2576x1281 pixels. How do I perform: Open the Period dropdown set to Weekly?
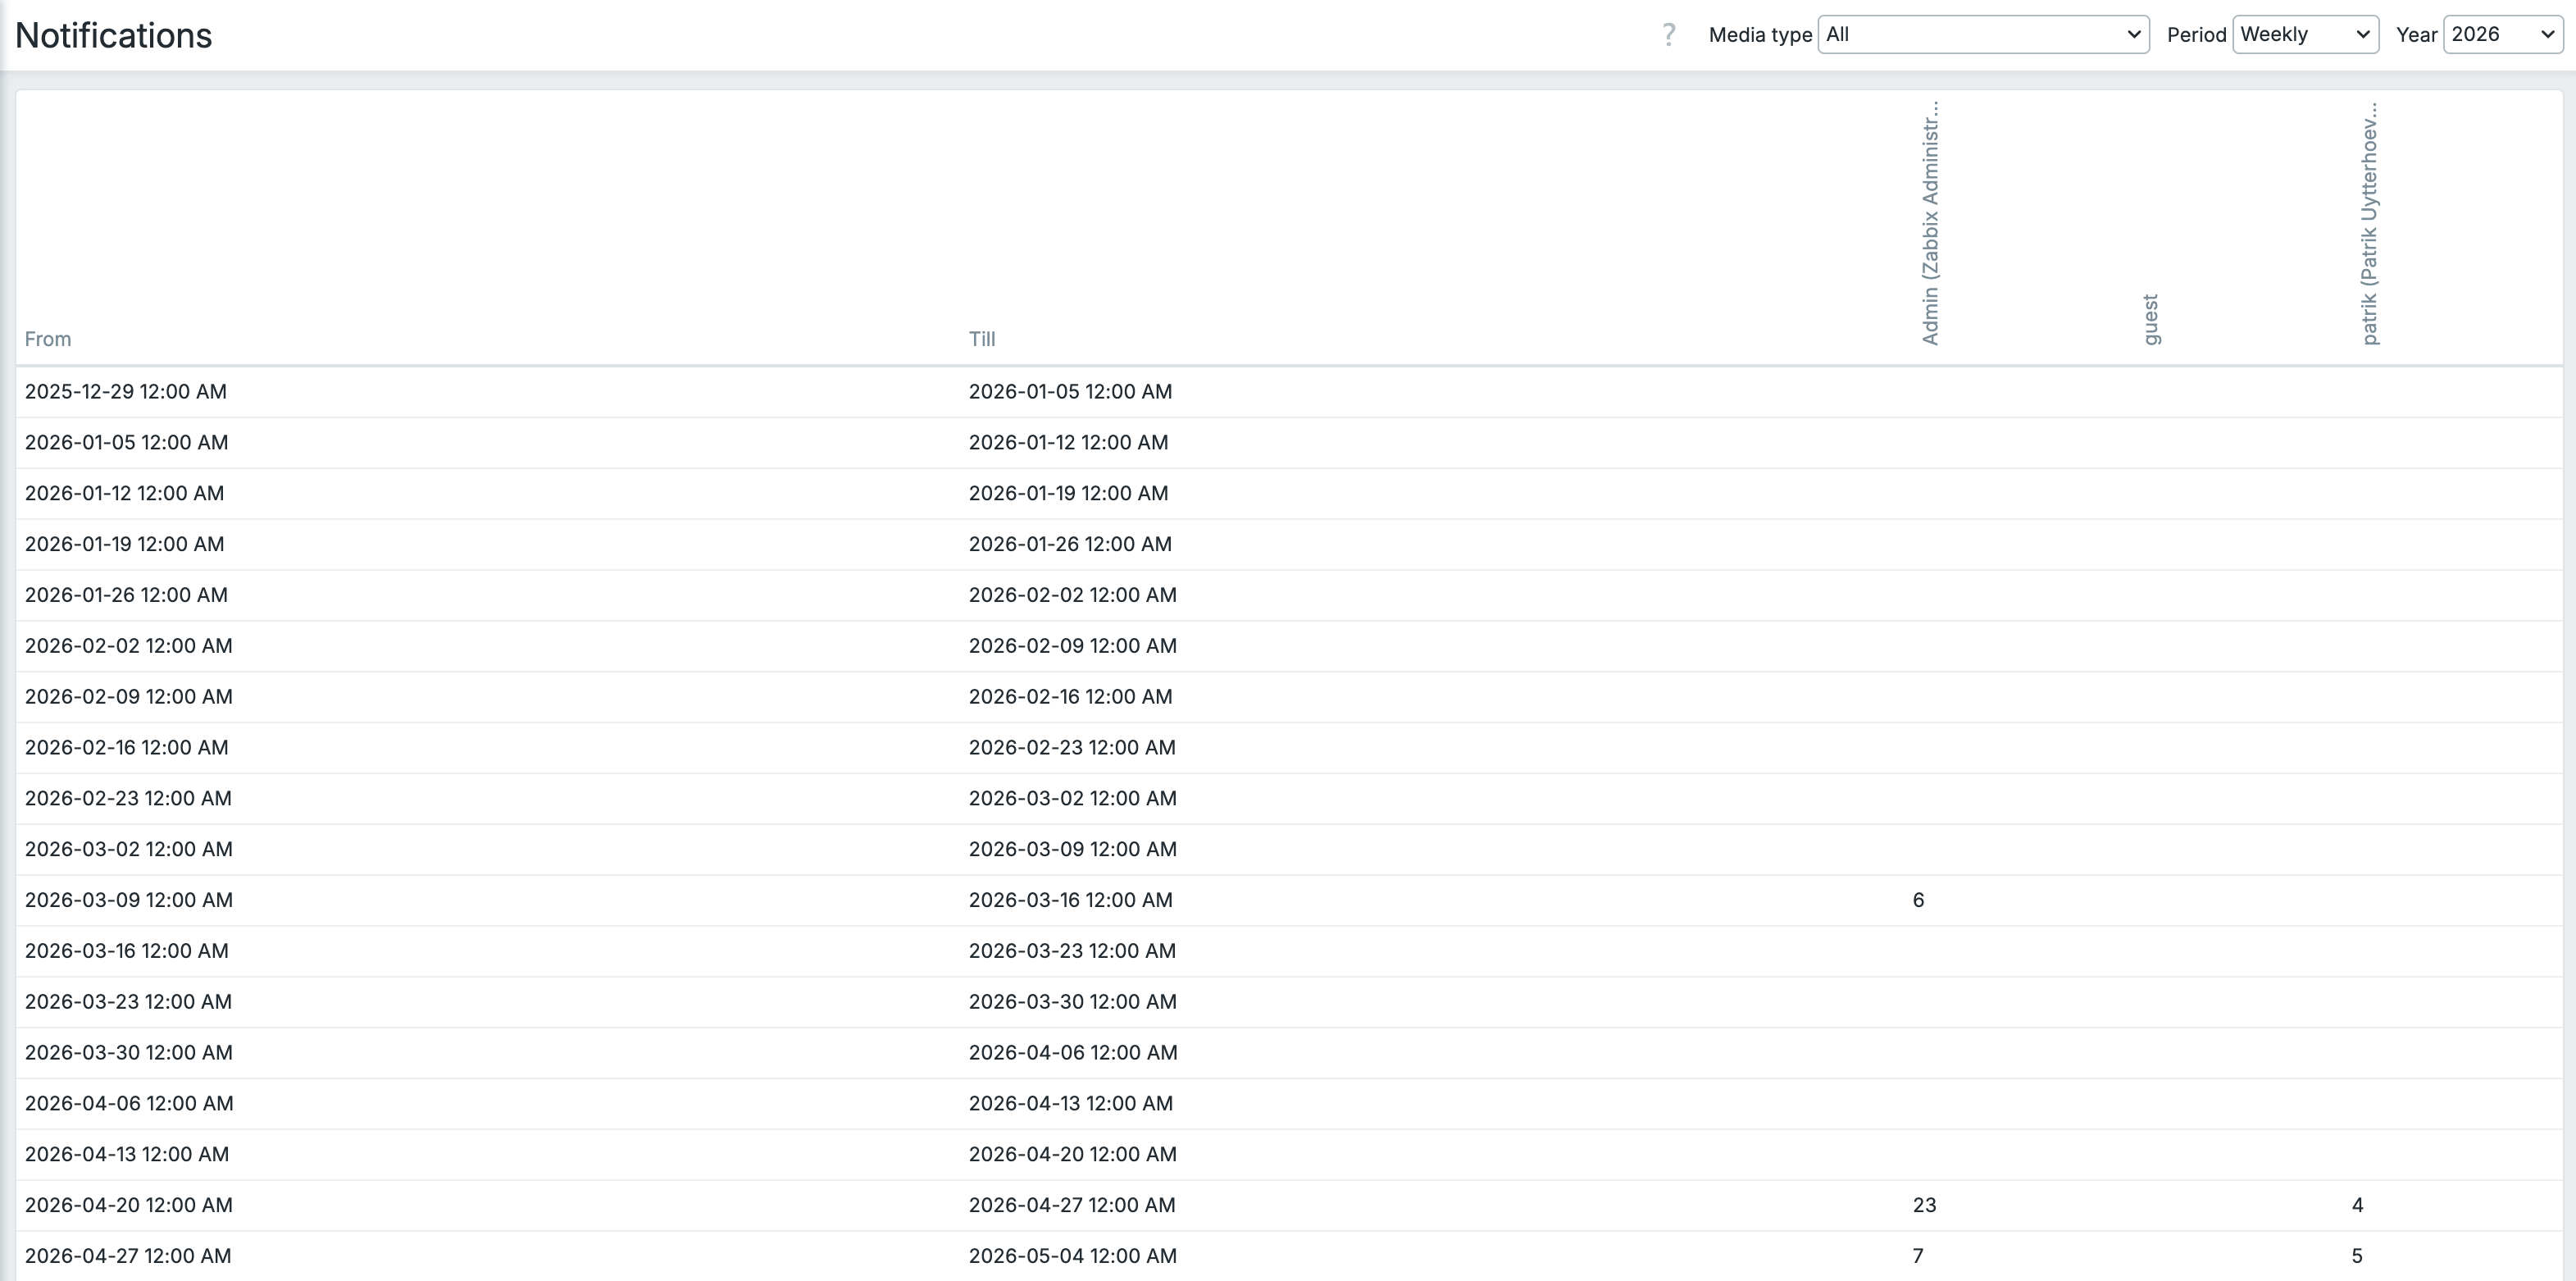tap(2305, 35)
